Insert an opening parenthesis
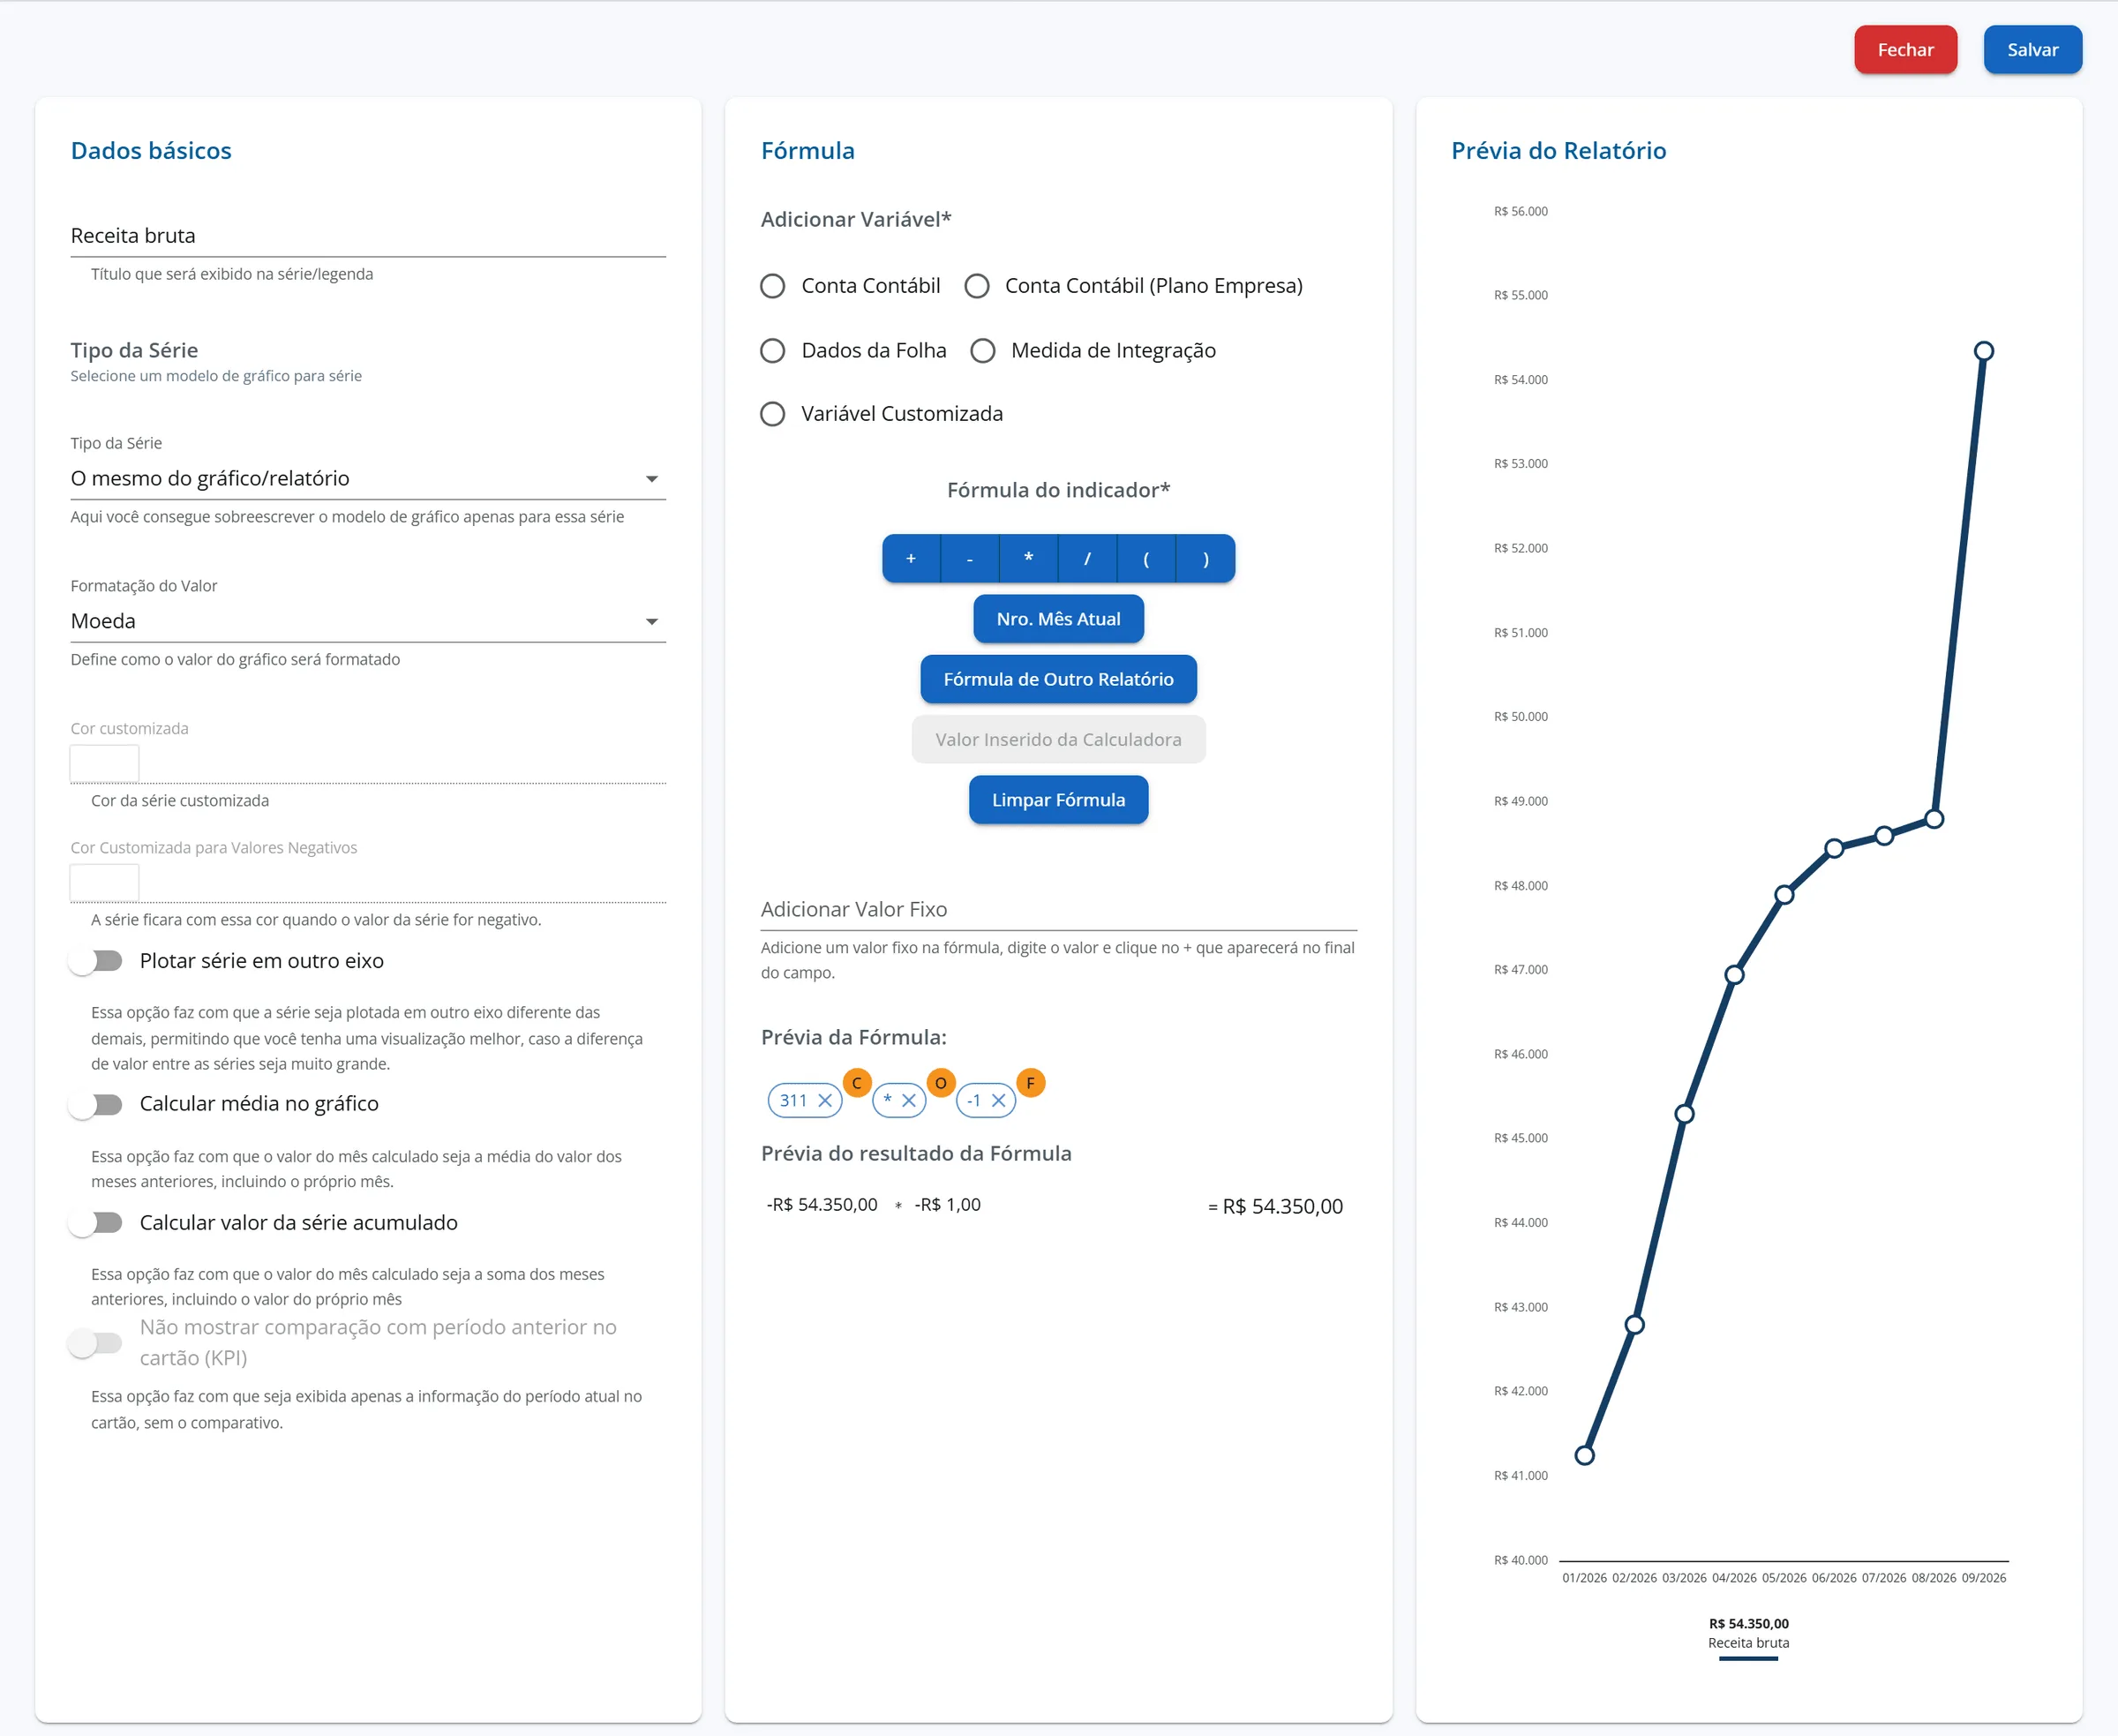Viewport: 2118px width, 1736px height. click(1146, 558)
